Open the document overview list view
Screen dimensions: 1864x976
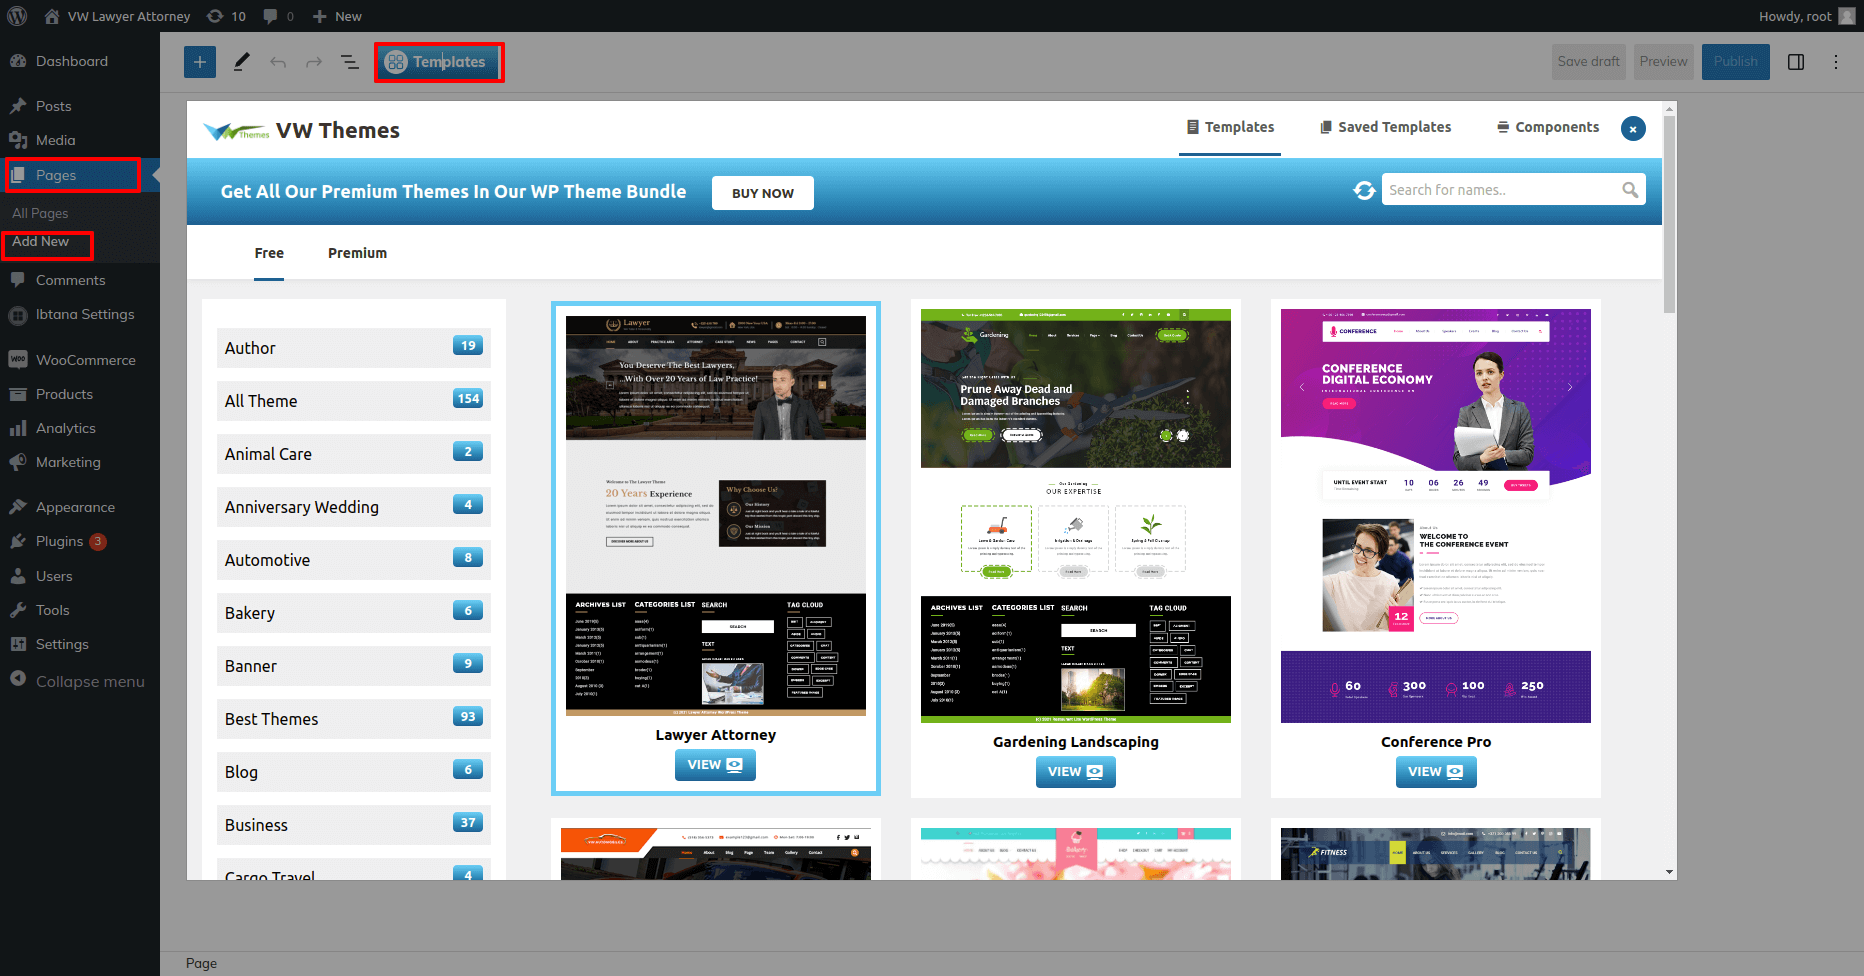pyautogui.click(x=350, y=62)
